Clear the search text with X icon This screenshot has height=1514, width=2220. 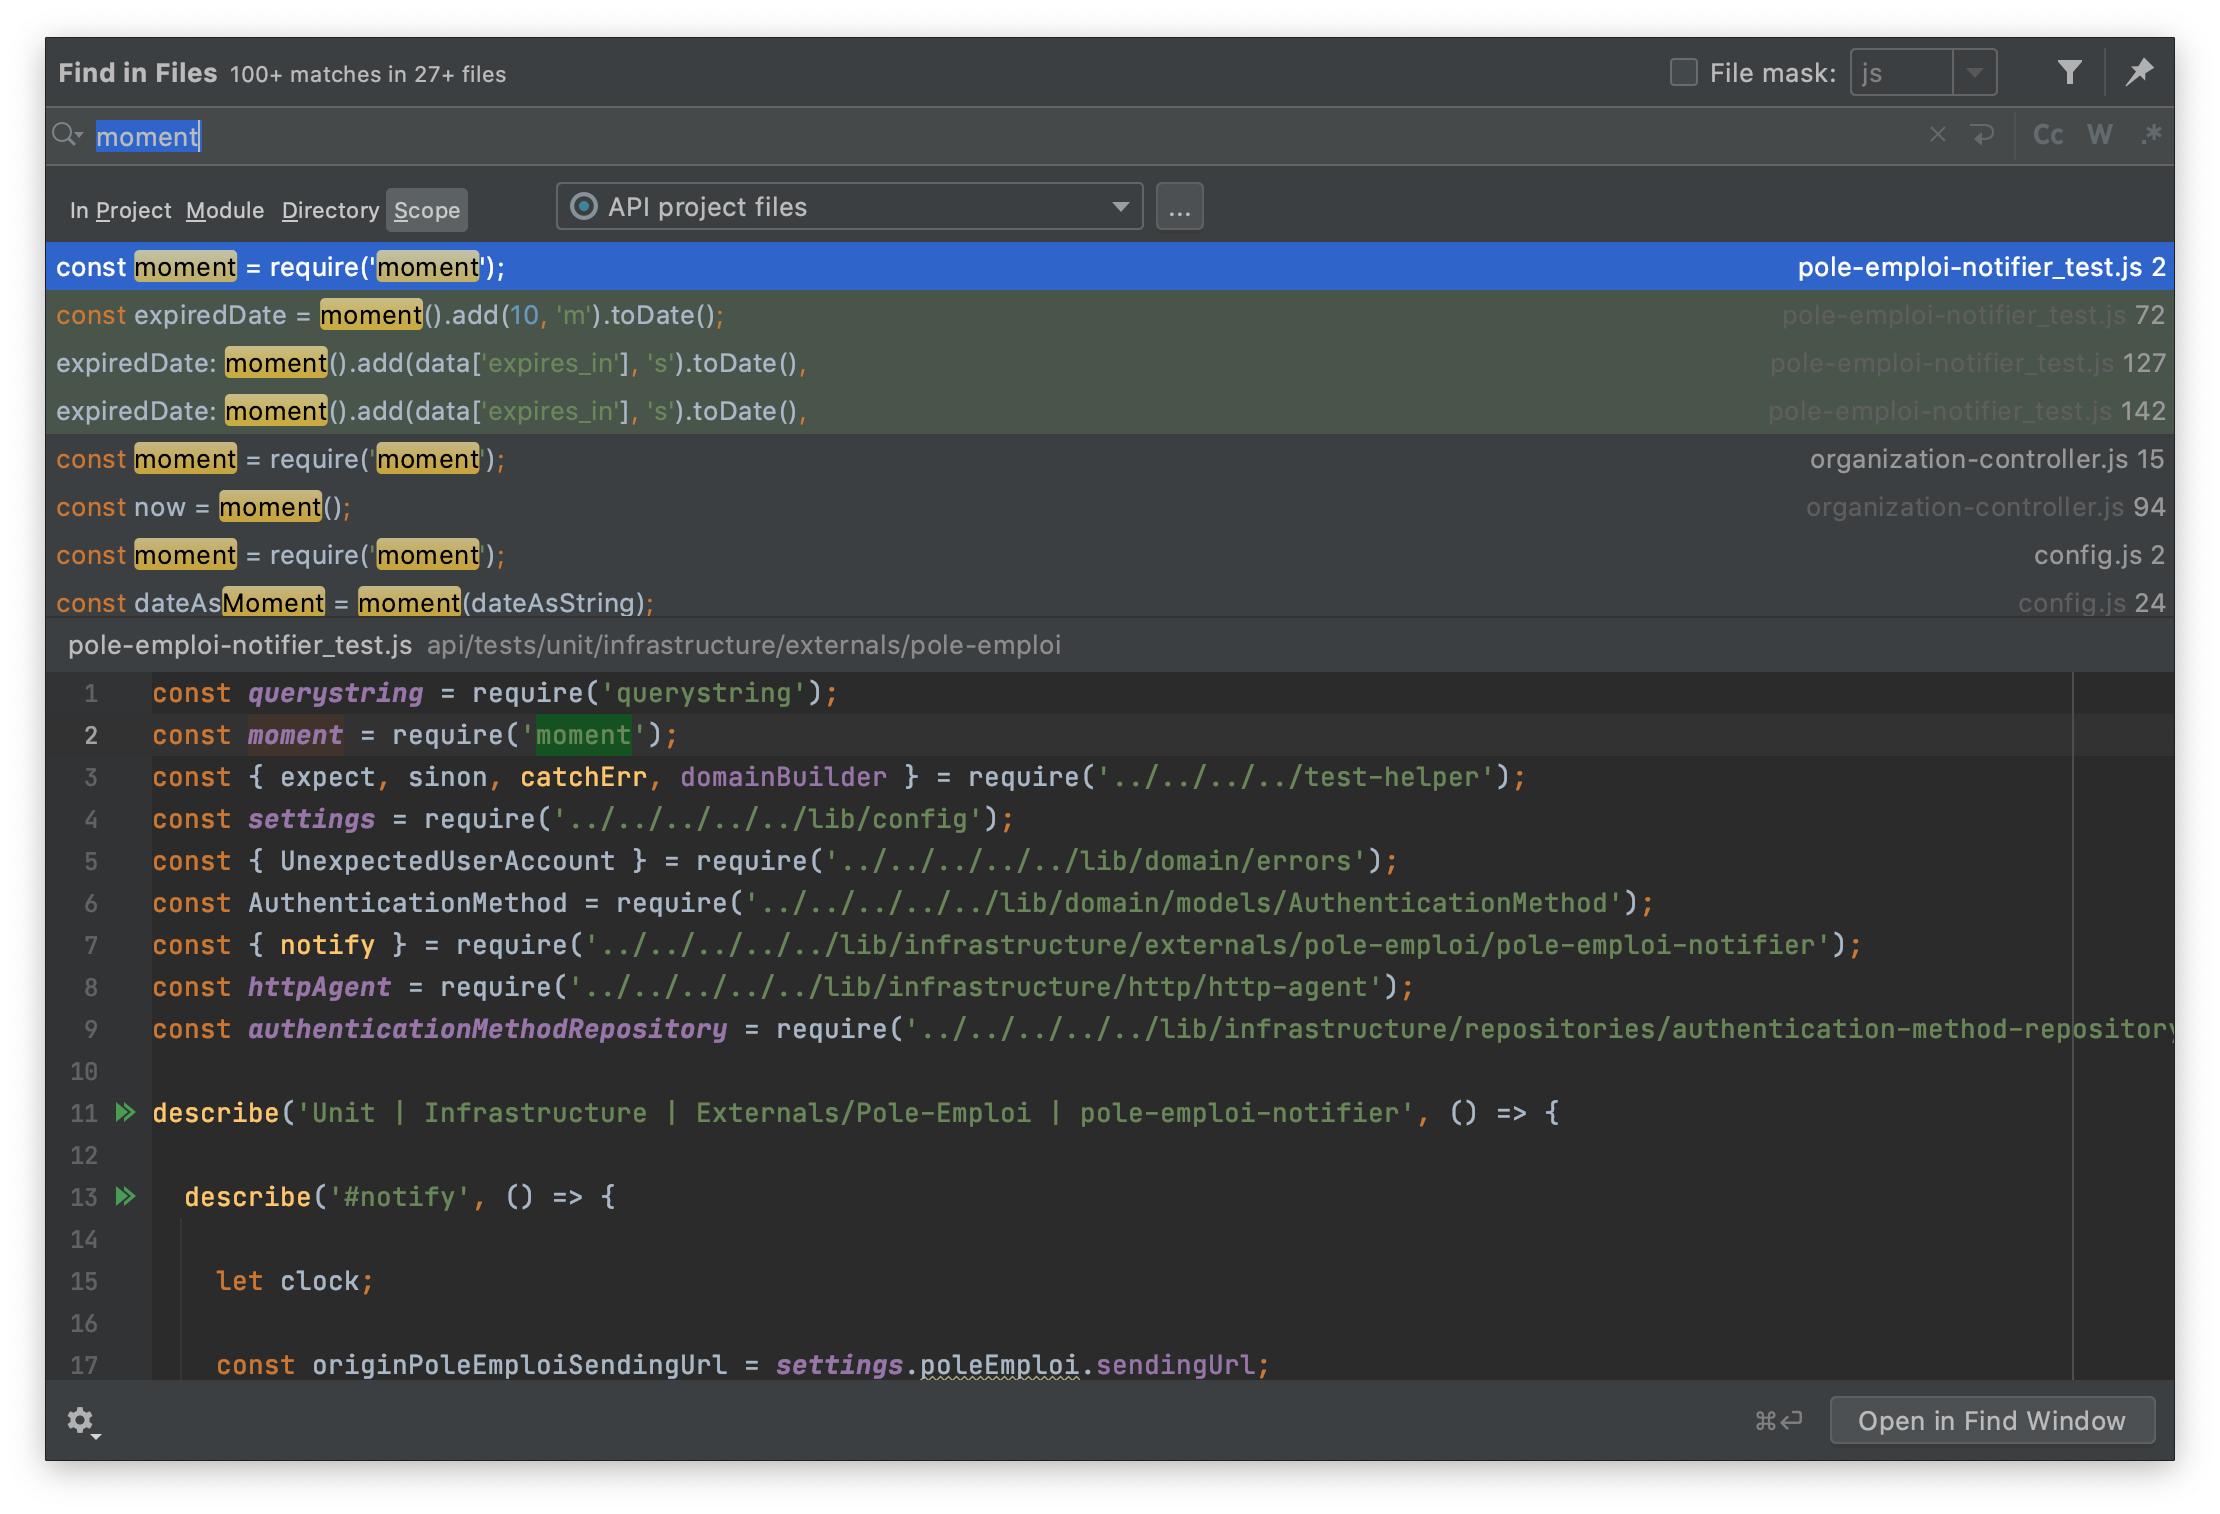pyautogui.click(x=1937, y=135)
